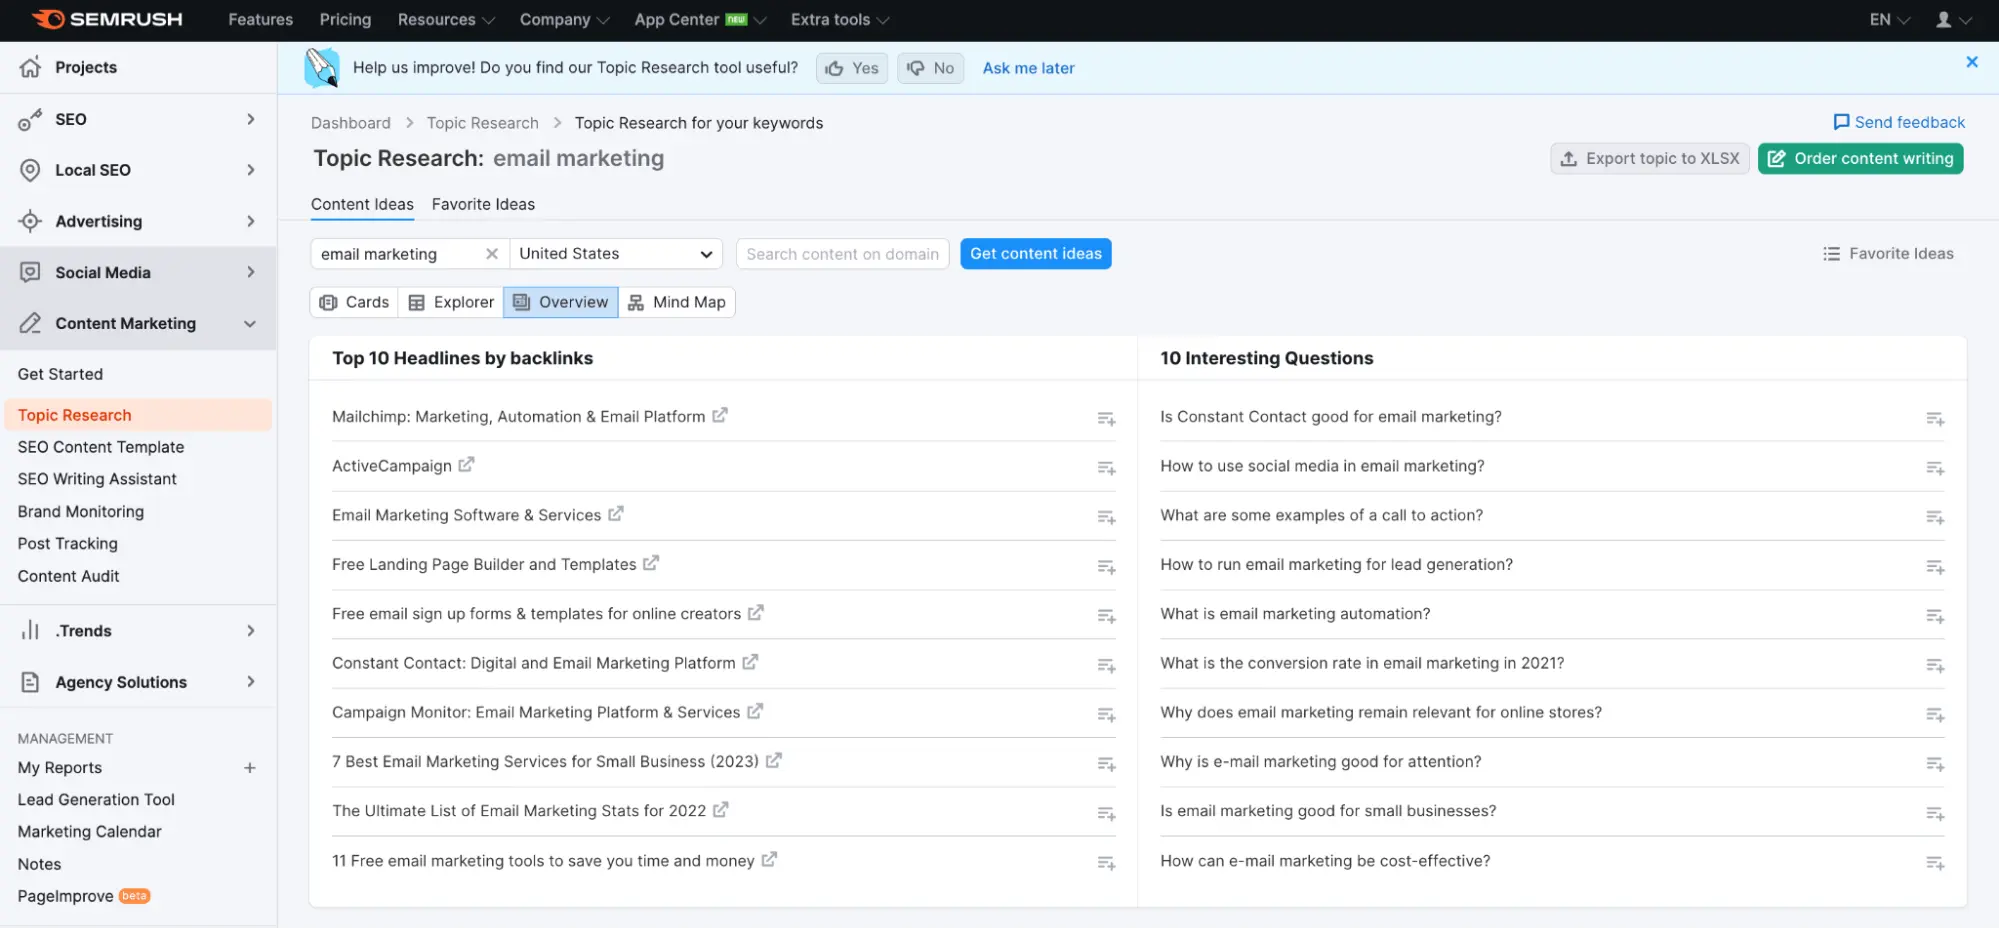Open the Resources dropdown menu
The width and height of the screenshot is (1999, 929).
[x=446, y=20]
